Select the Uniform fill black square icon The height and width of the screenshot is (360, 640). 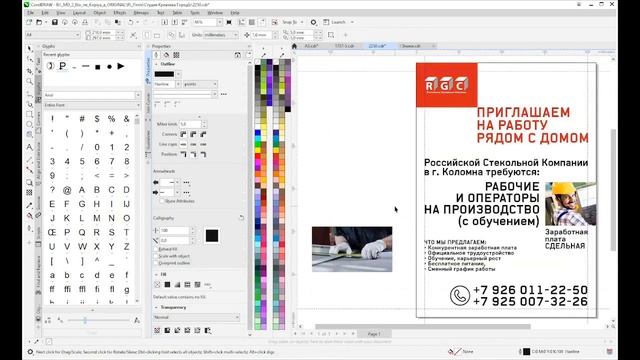click(x=167, y=284)
